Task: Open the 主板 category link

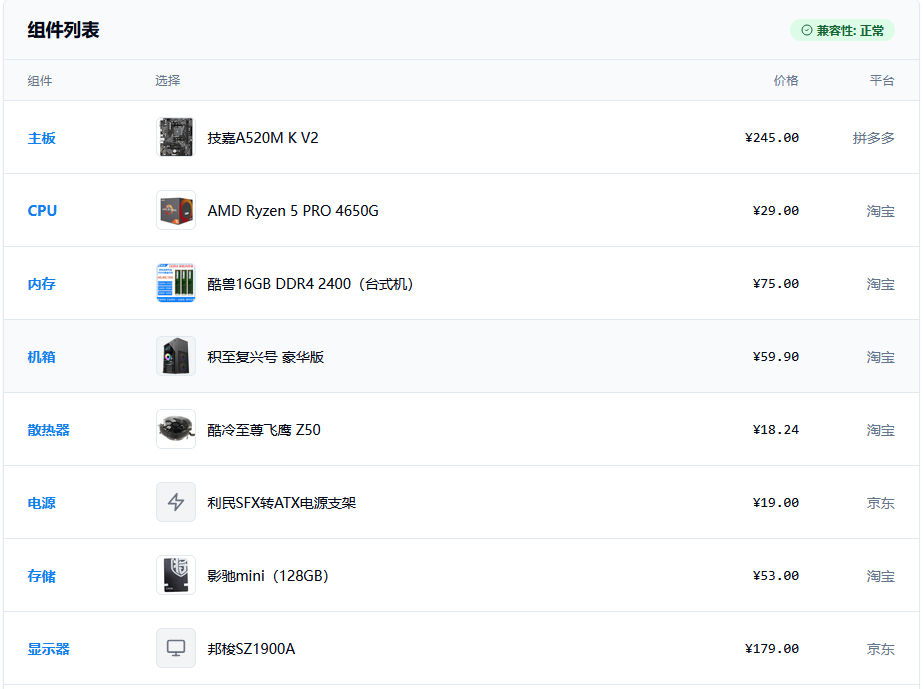Action: coord(42,138)
